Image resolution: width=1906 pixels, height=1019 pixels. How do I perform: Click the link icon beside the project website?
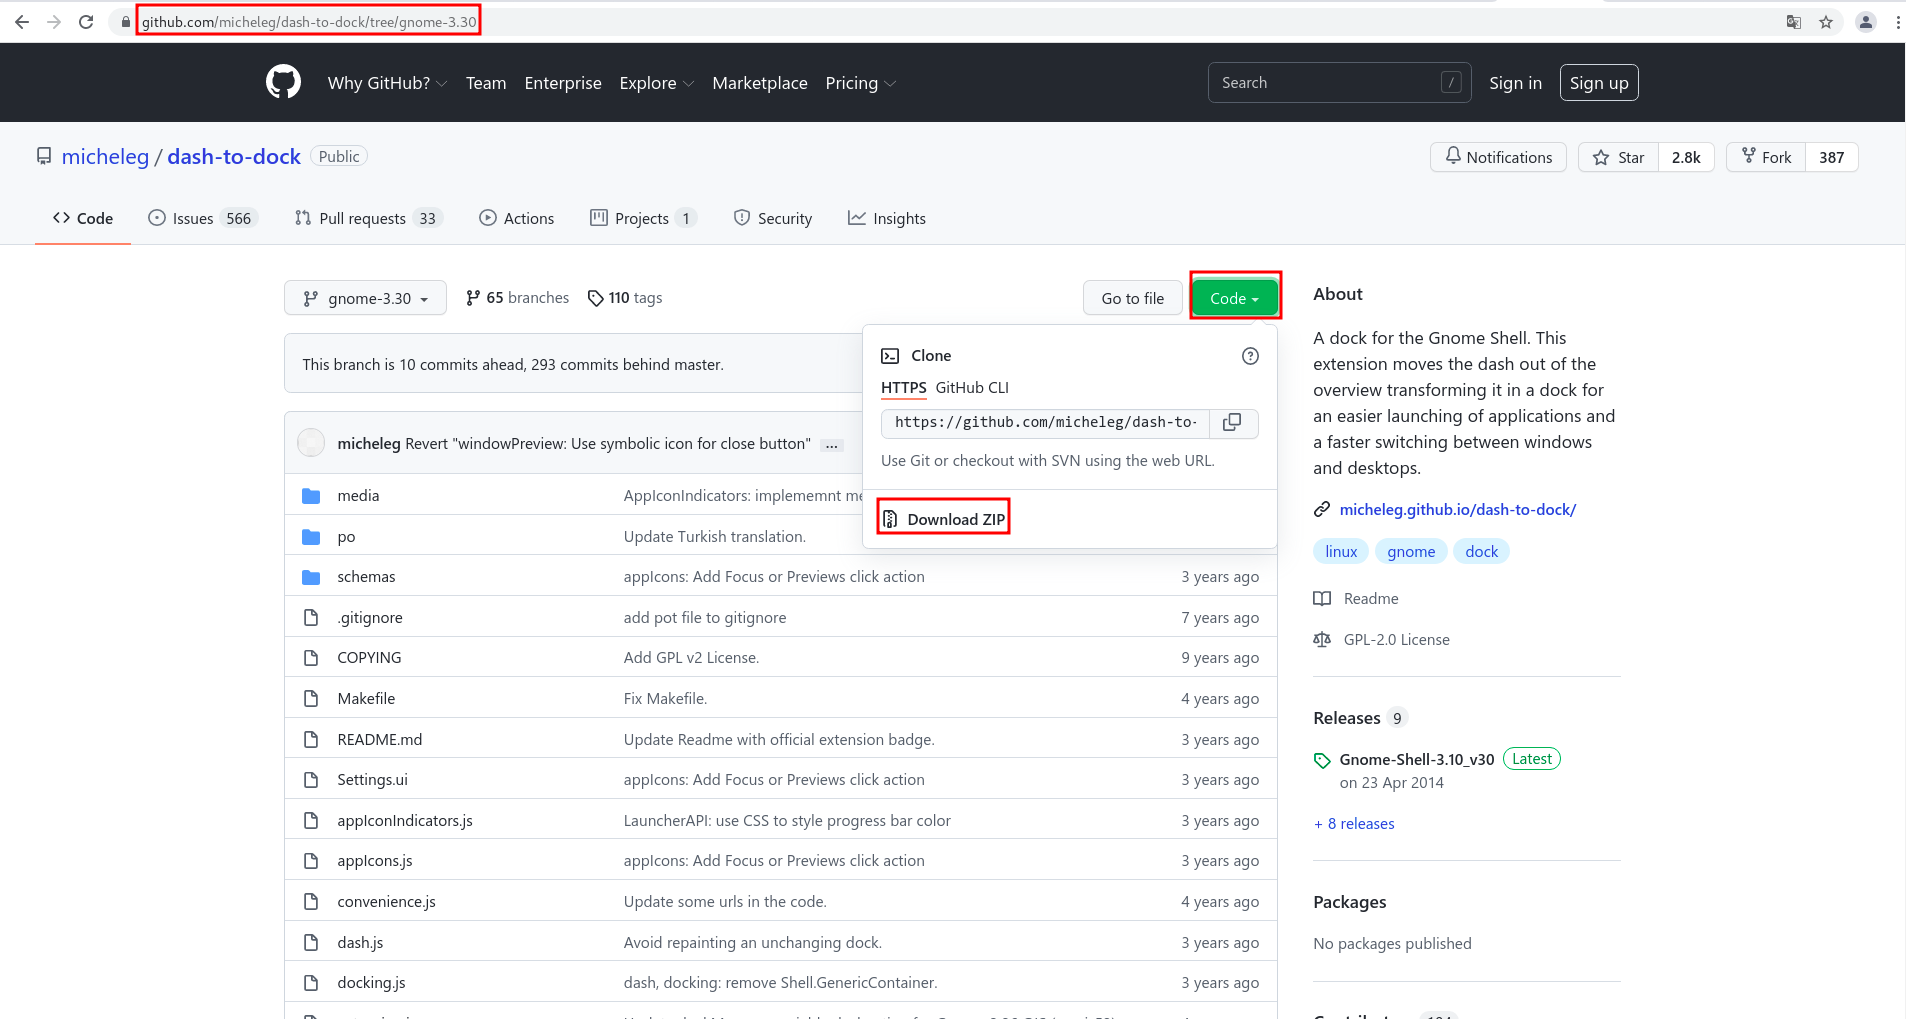pyautogui.click(x=1322, y=510)
